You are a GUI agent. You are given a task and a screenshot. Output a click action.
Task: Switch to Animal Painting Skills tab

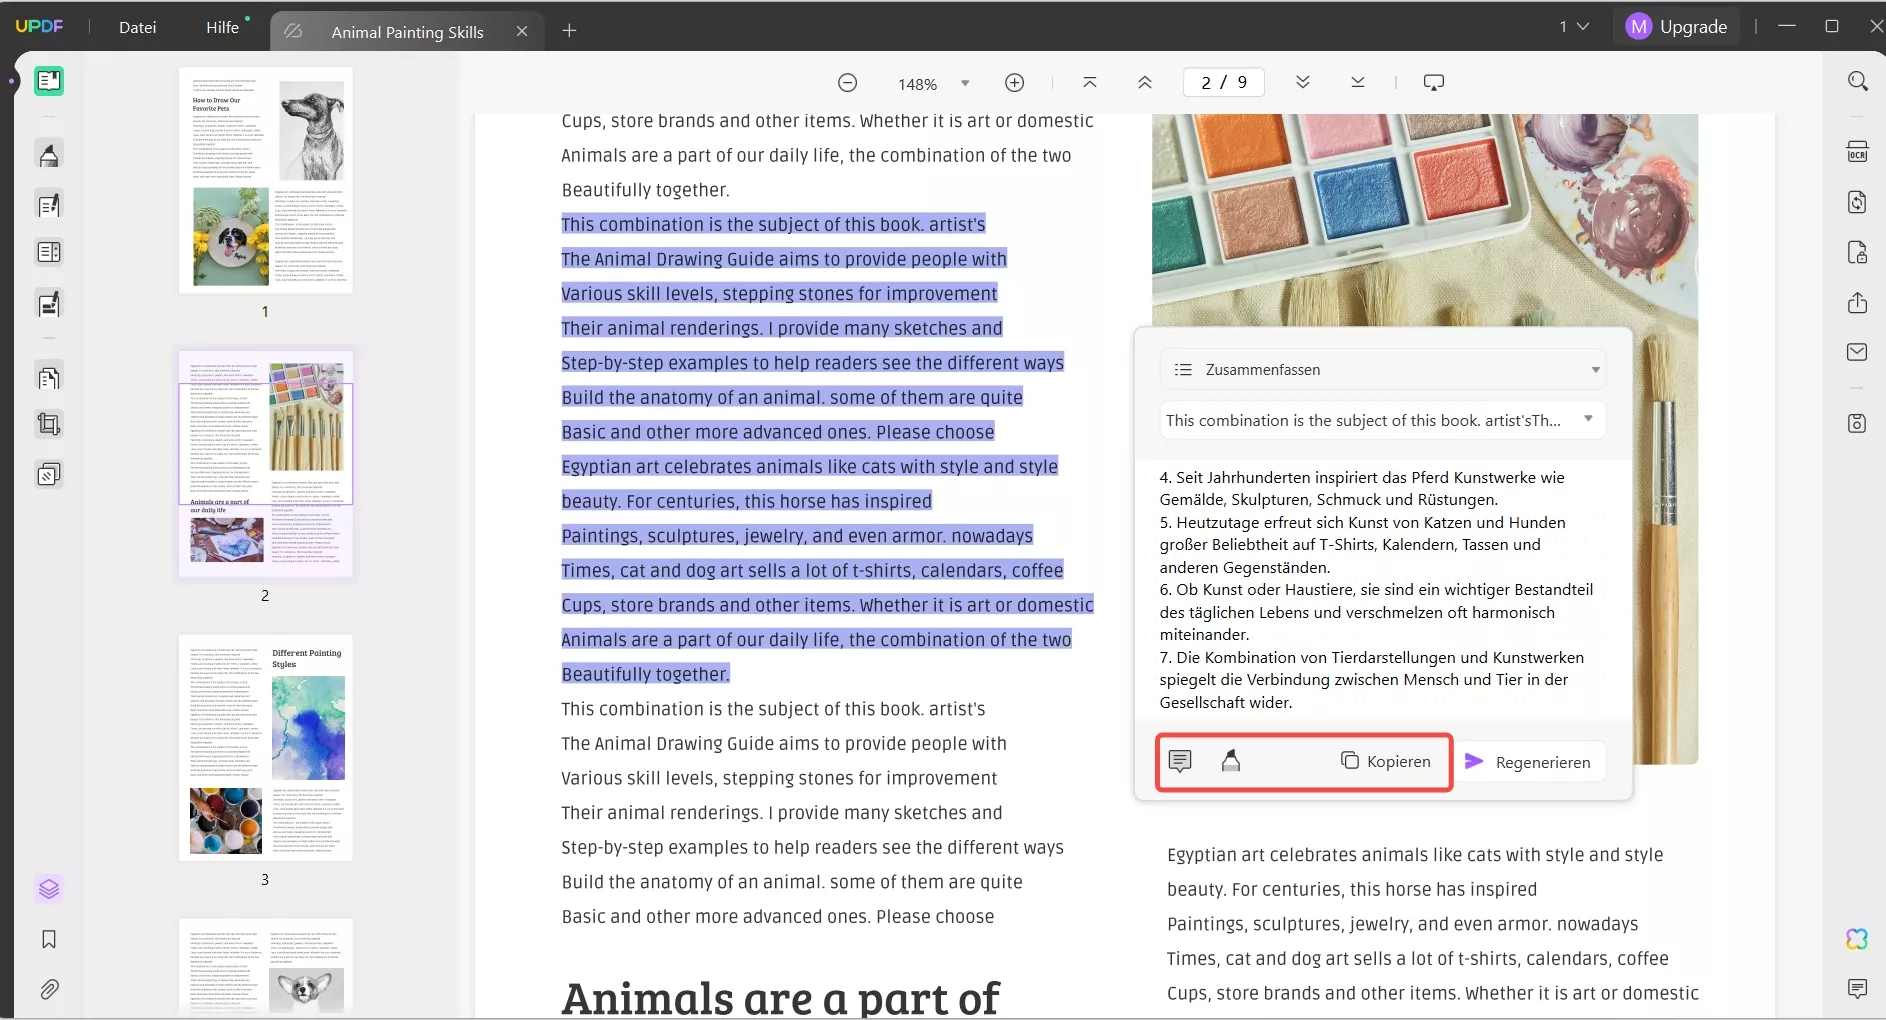point(407,32)
